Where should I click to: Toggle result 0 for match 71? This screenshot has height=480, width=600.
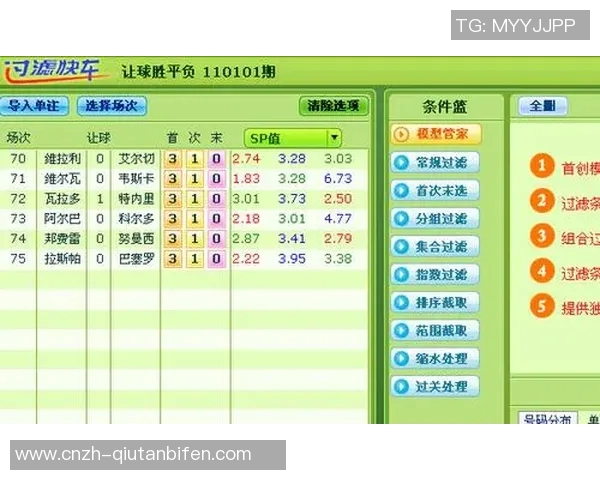coord(217,178)
